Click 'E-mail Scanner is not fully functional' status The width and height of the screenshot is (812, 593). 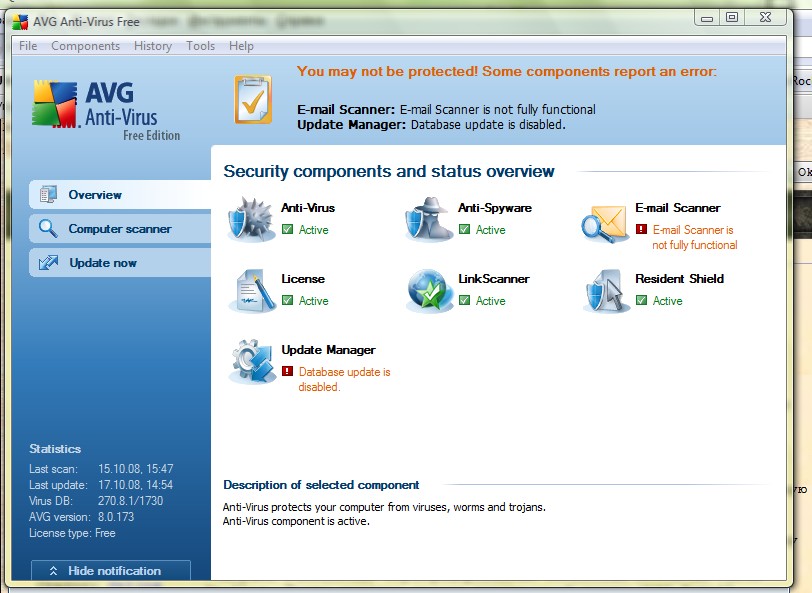click(x=694, y=237)
